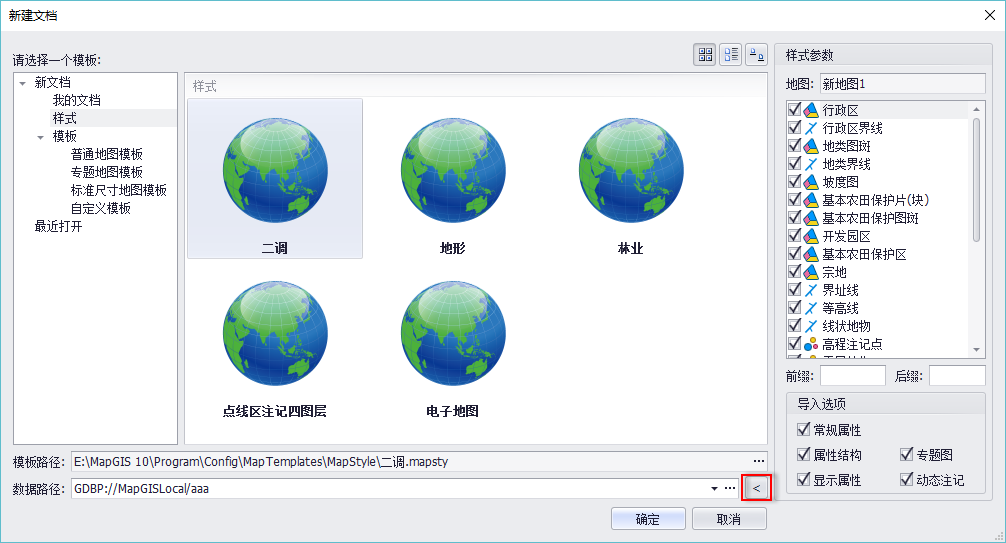Viewport: 1006px width, 543px height.
Task: Click the 地图 name input field
Action: click(x=903, y=84)
